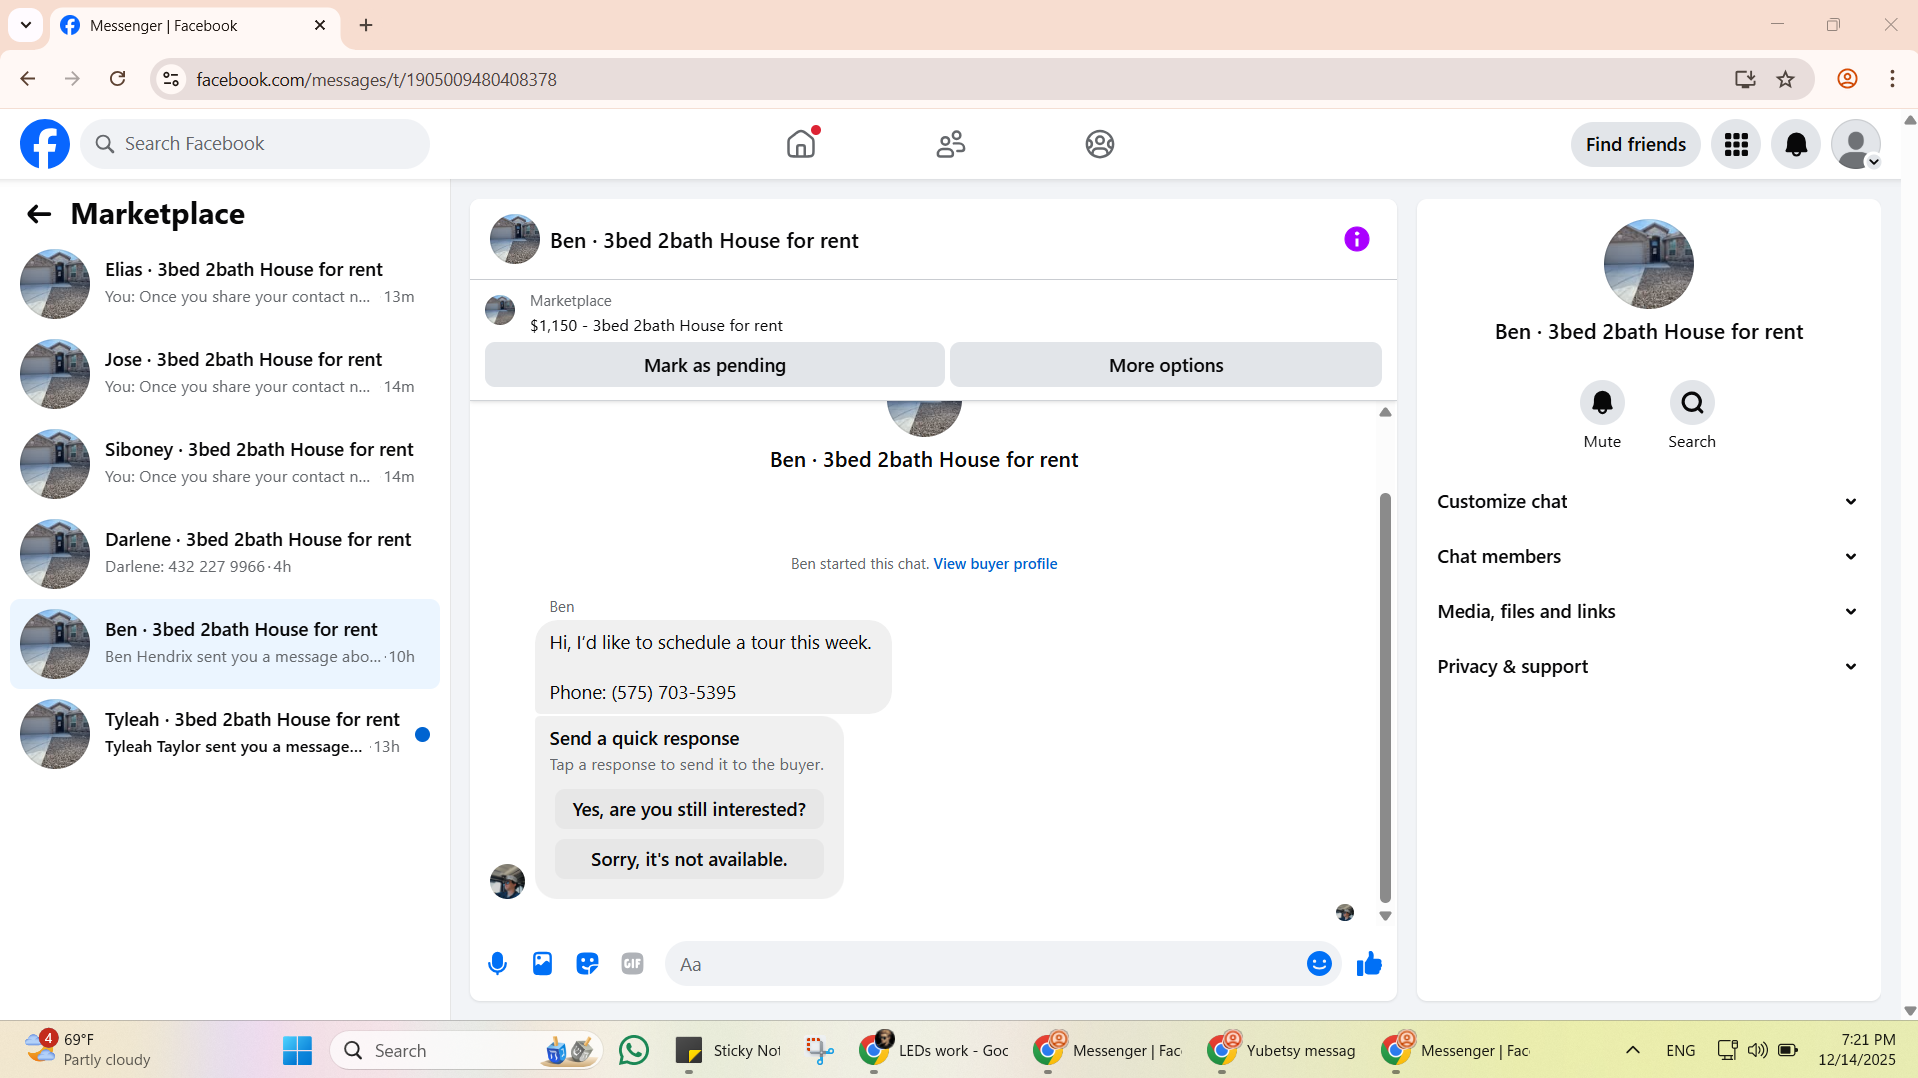Image resolution: width=1918 pixels, height=1078 pixels.
Task: Open a new browser tab
Action: tap(366, 25)
